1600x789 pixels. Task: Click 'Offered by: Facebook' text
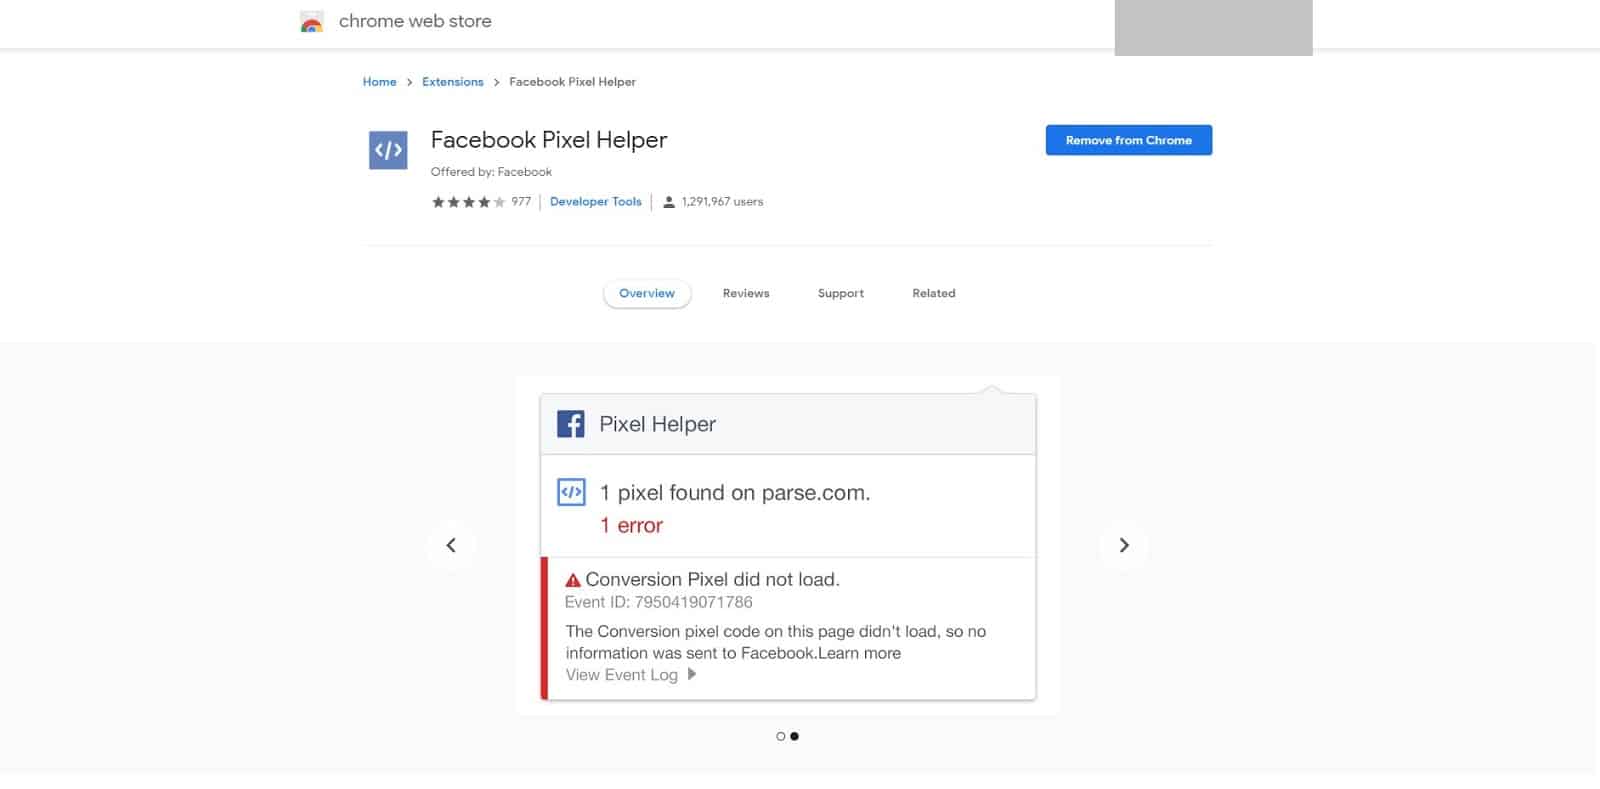click(x=491, y=172)
